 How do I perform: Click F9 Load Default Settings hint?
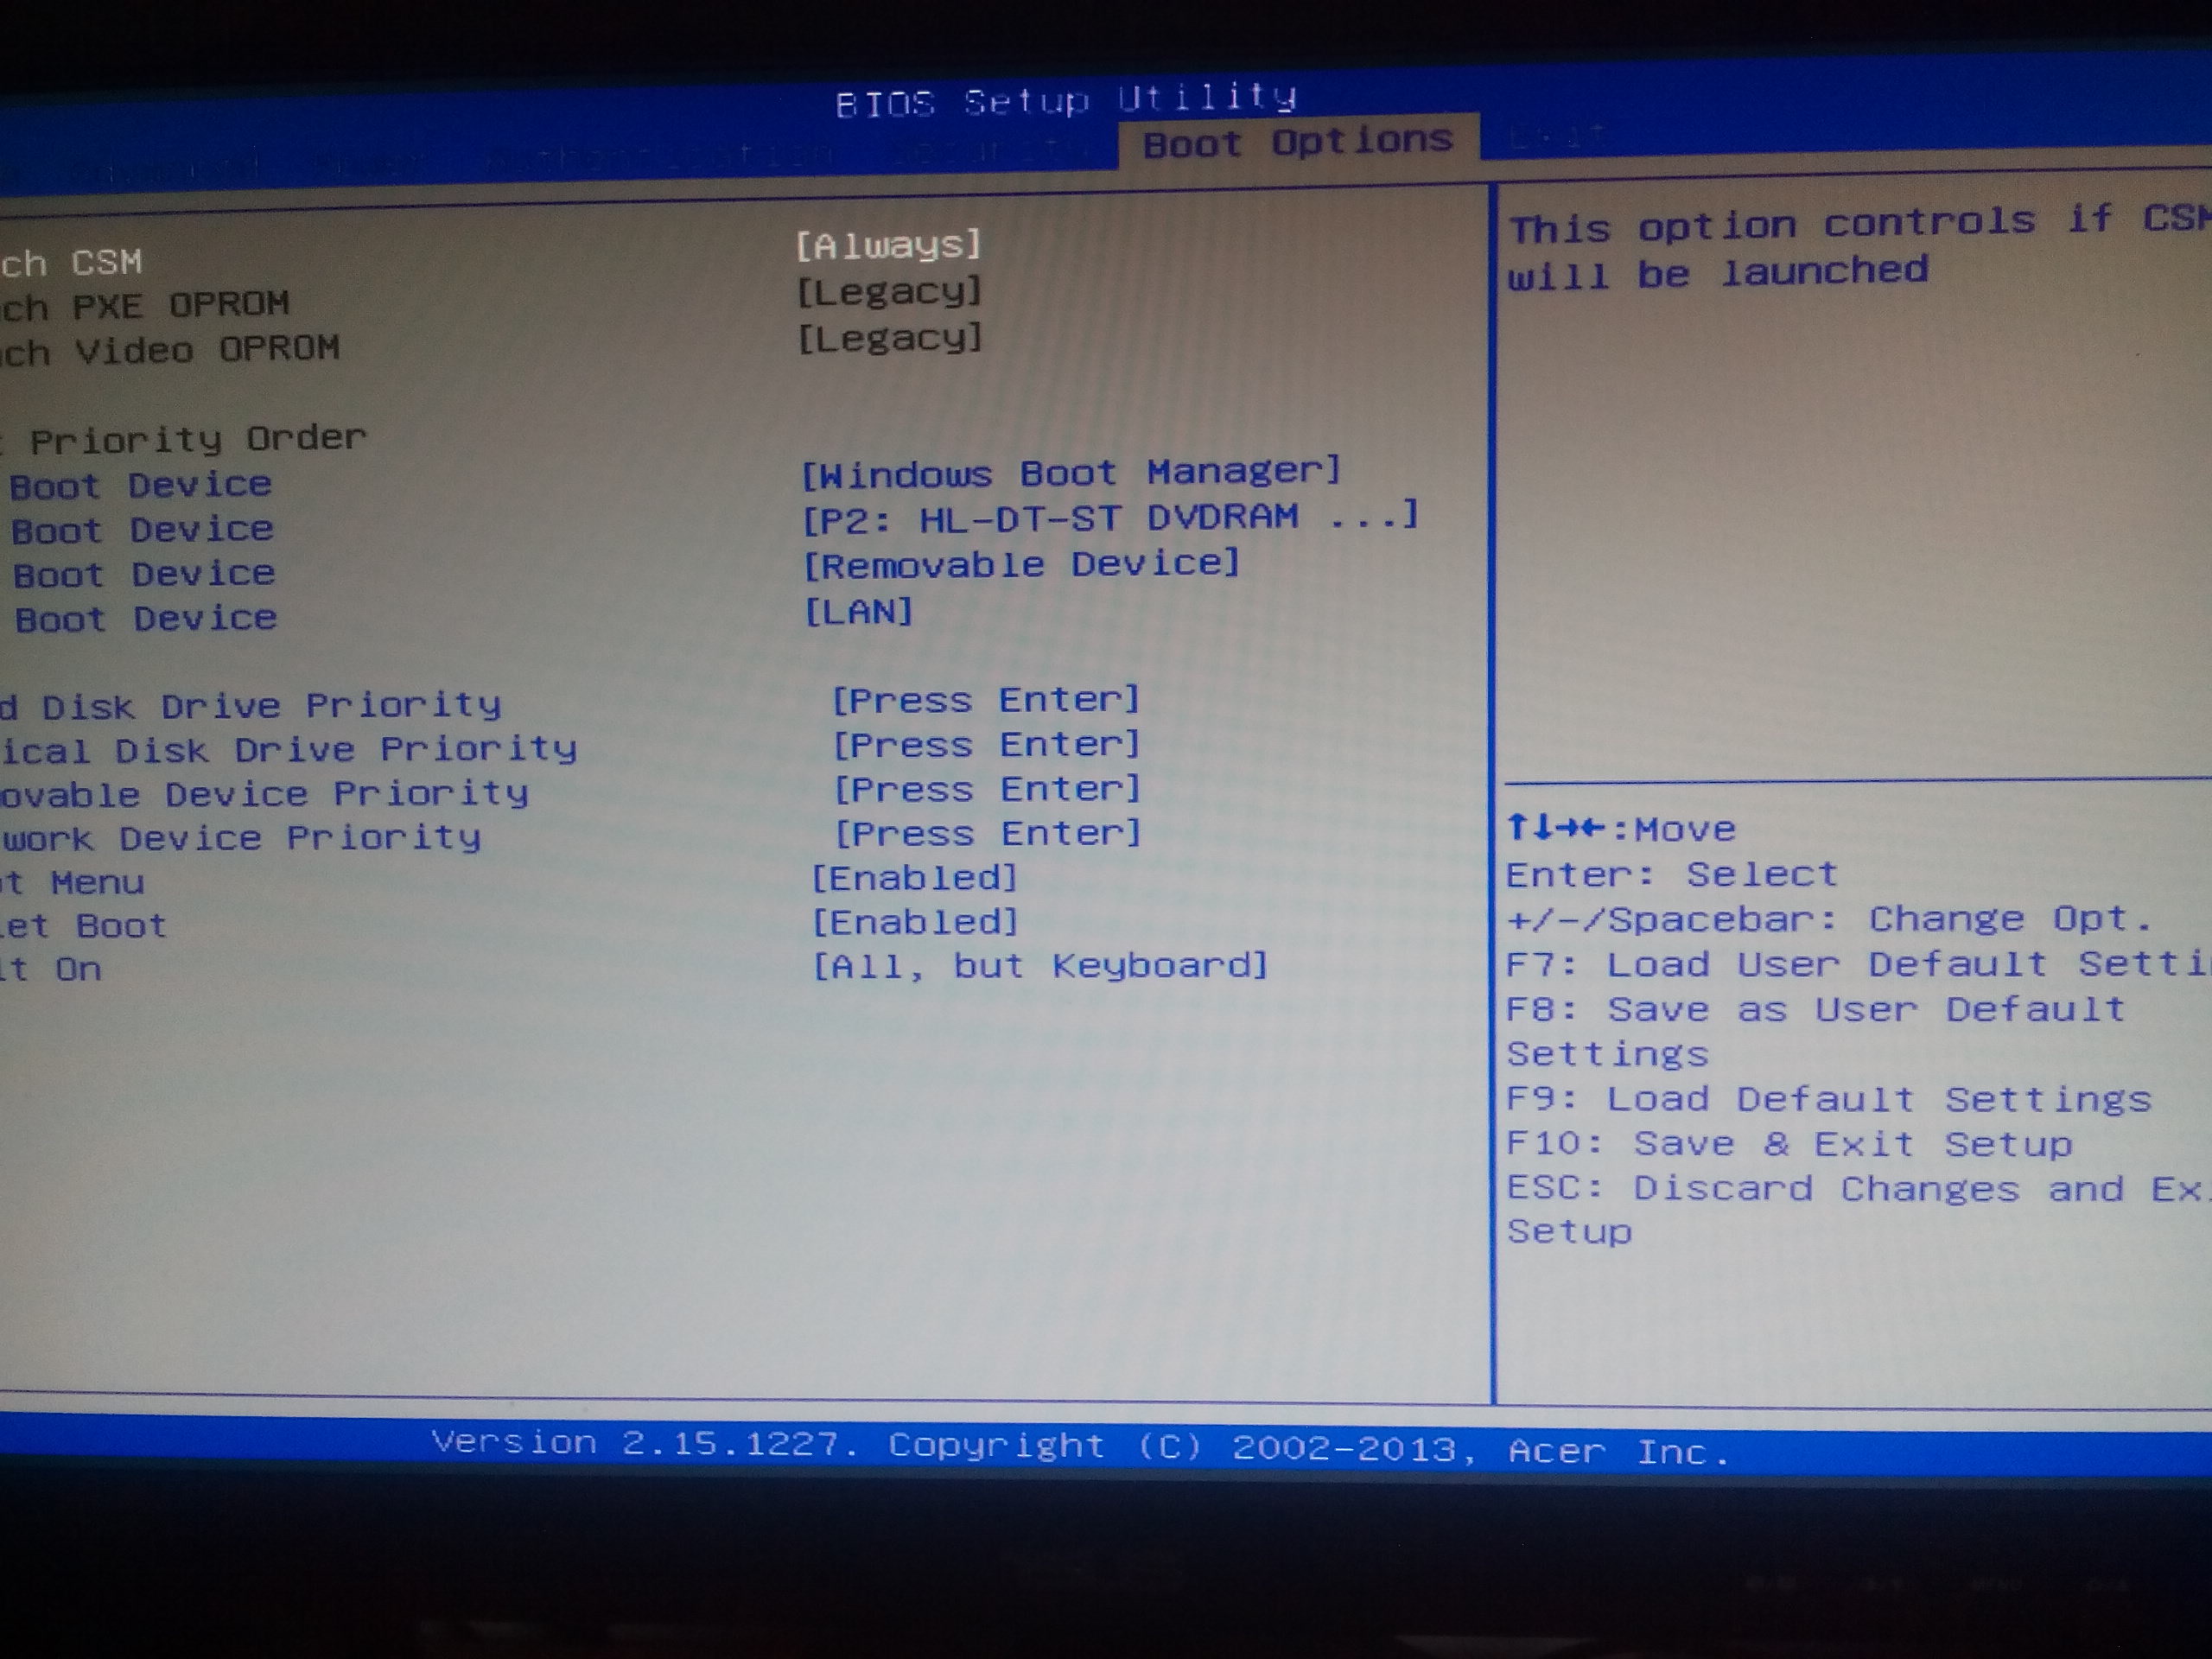click(1828, 1099)
